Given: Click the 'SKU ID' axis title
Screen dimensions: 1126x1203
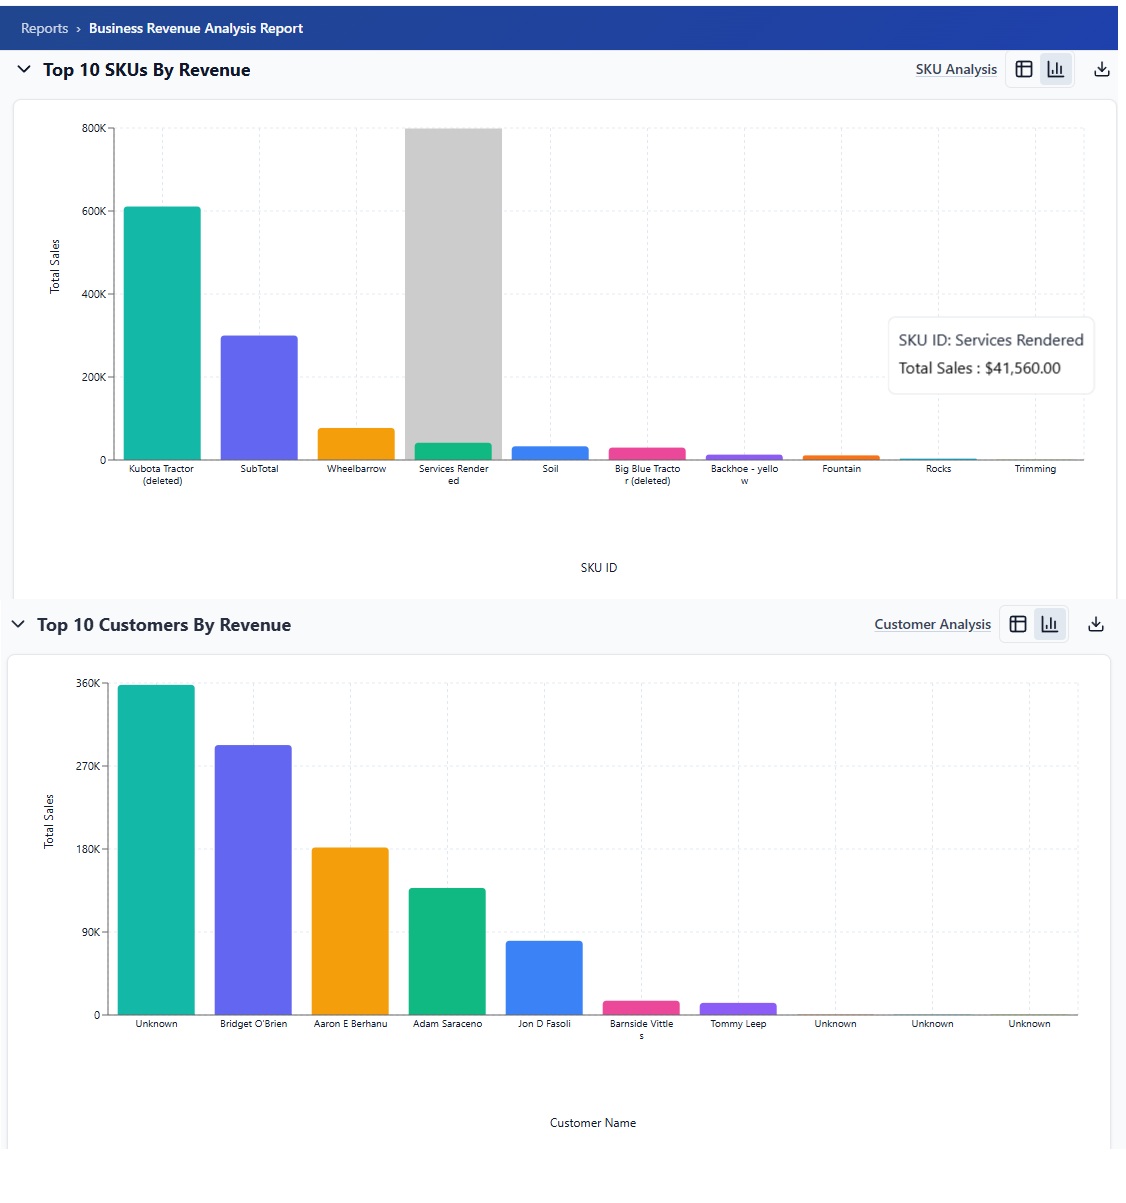Looking at the screenshot, I should coord(599,568).
